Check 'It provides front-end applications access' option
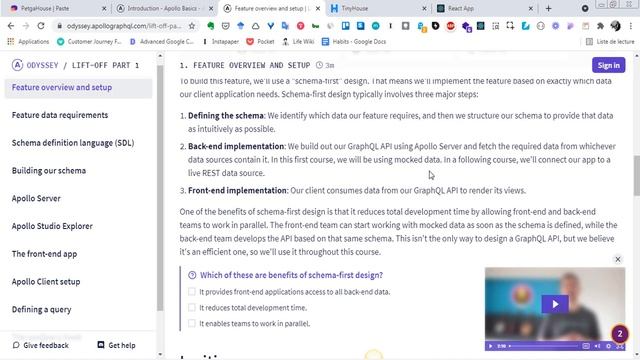Viewport: 640px width, 360px height. coord(191,291)
